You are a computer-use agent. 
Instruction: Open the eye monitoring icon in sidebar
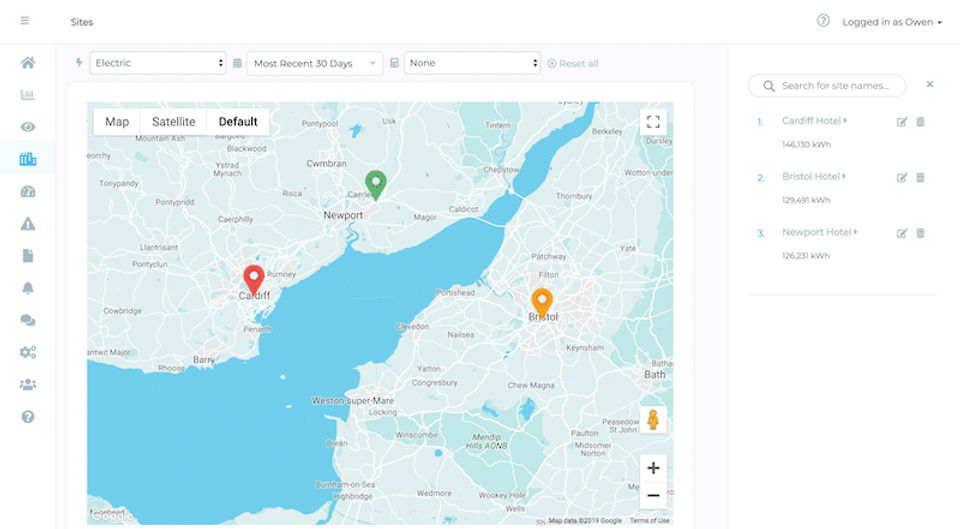[28, 127]
